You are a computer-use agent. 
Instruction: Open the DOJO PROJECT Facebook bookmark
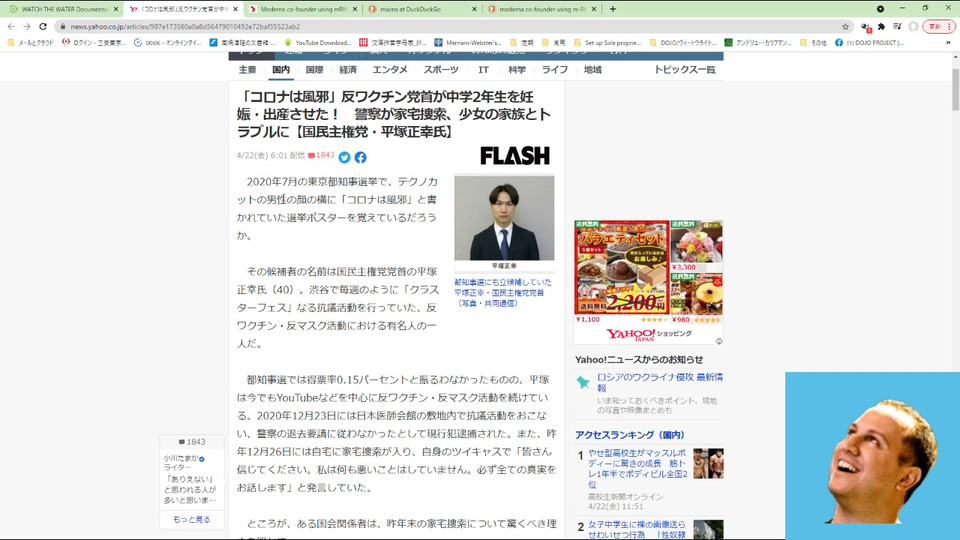point(869,43)
